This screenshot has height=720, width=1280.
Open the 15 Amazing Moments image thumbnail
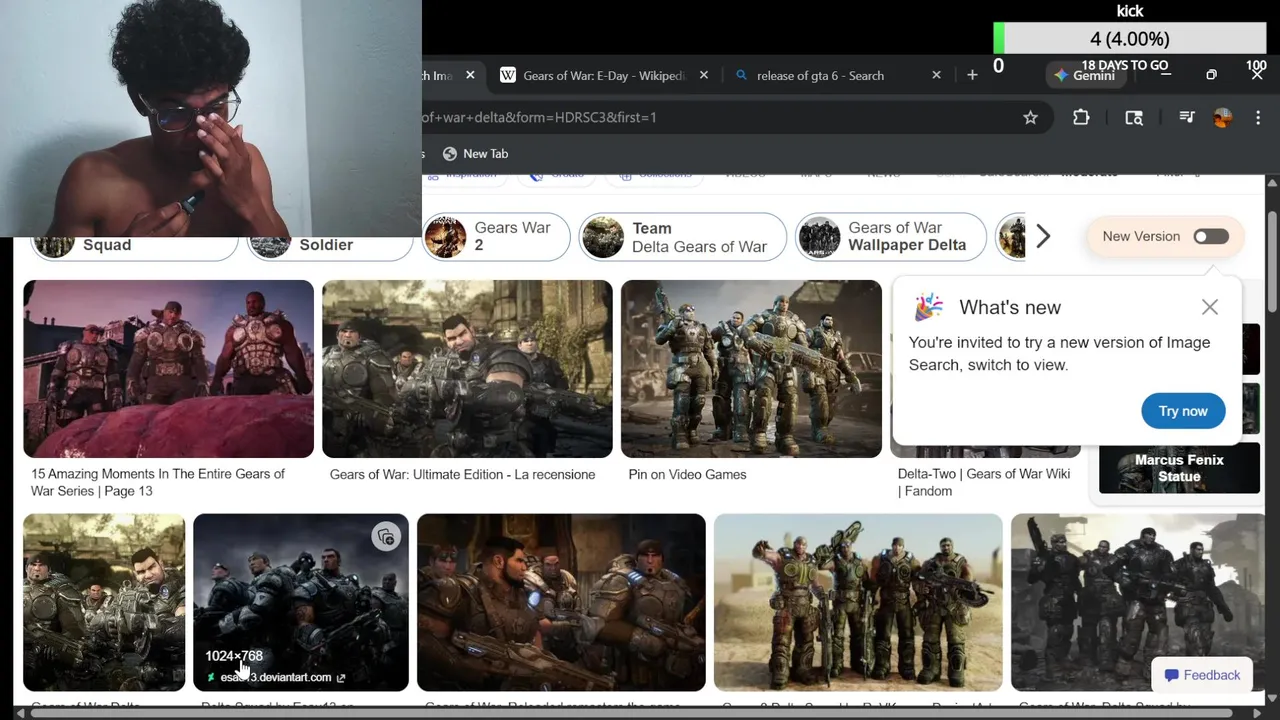click(168, 369)
